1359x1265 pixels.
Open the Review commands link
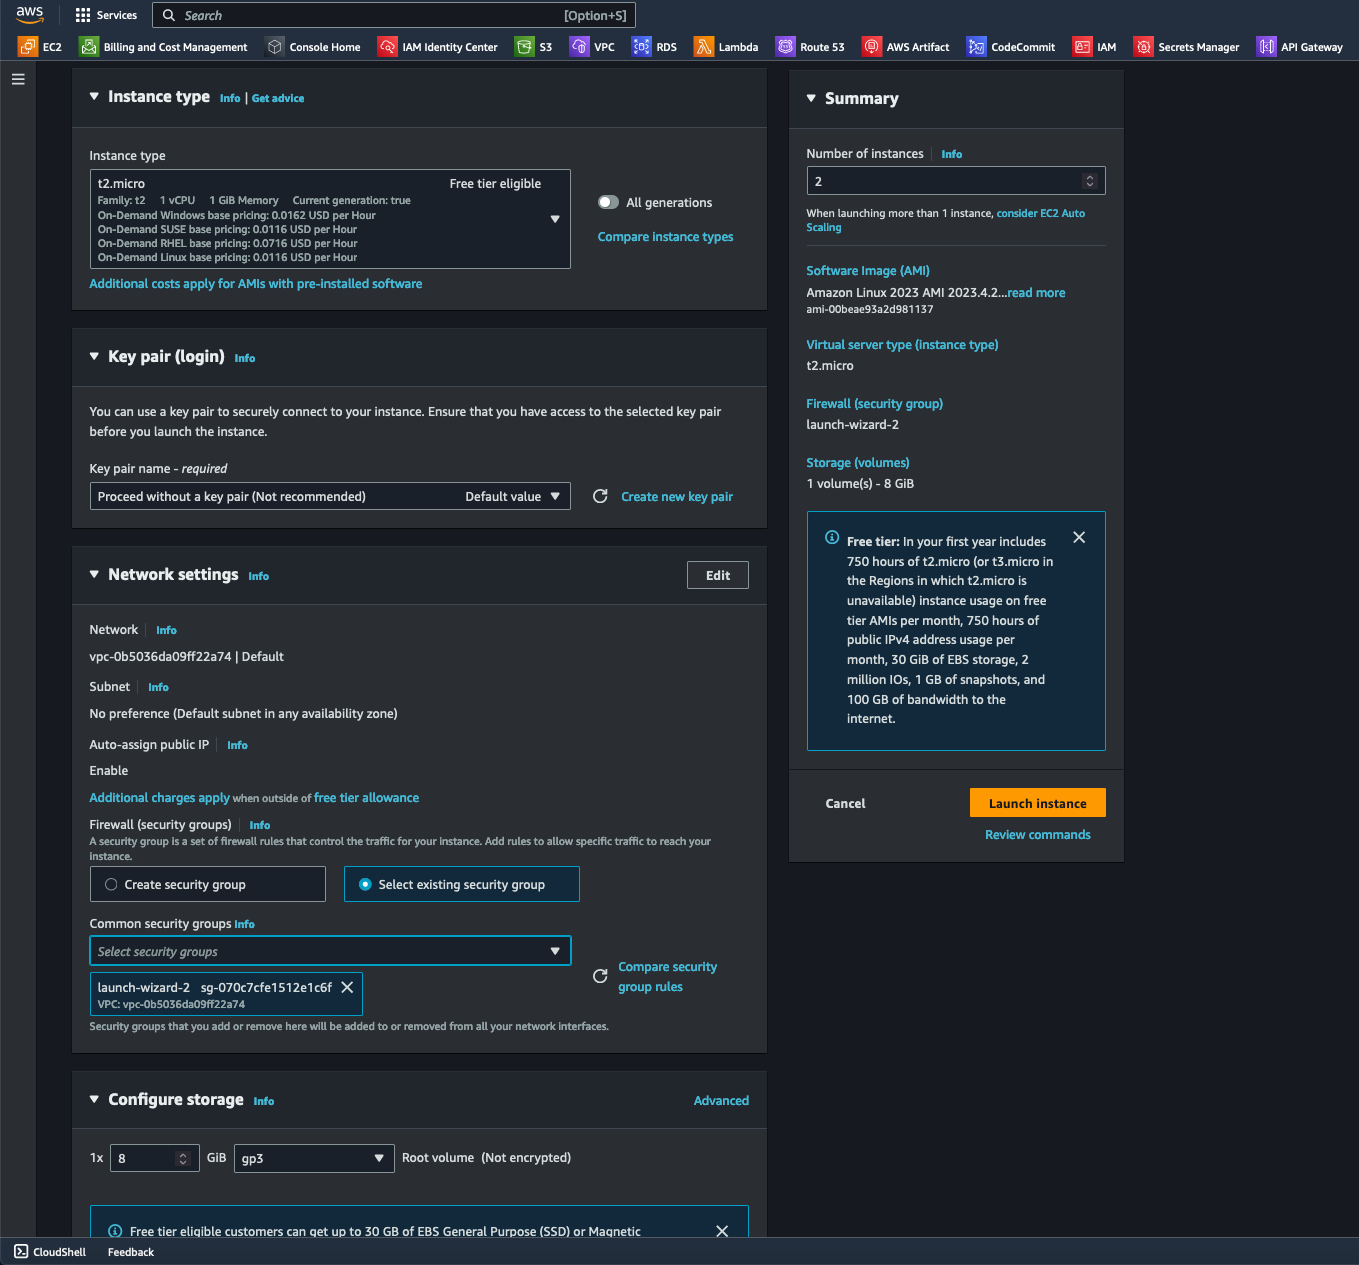pos(1038,834)
